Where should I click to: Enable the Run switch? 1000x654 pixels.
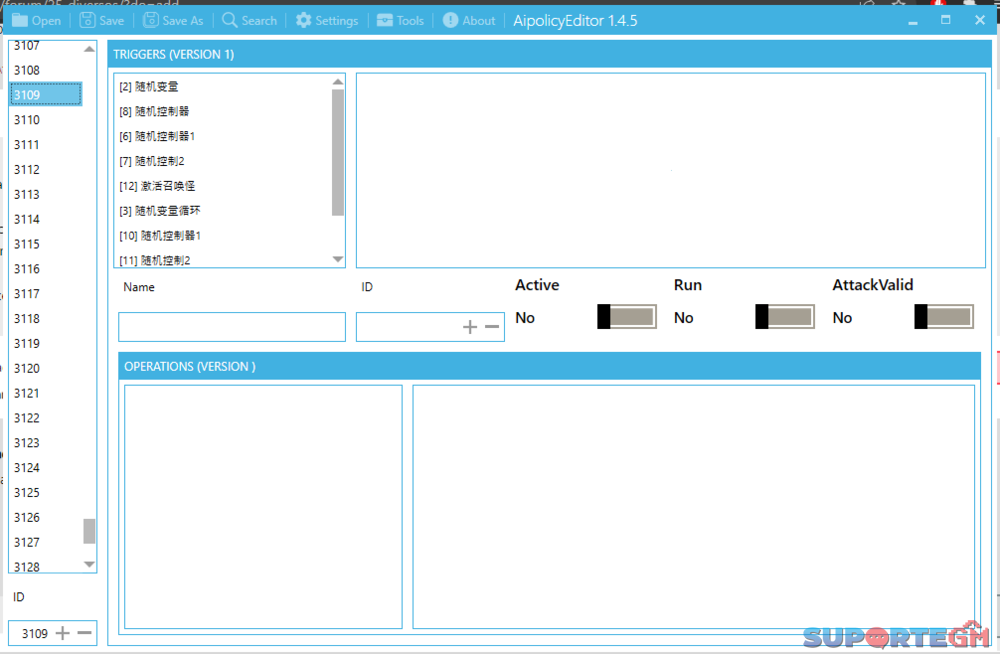click(x=784, y=317)
